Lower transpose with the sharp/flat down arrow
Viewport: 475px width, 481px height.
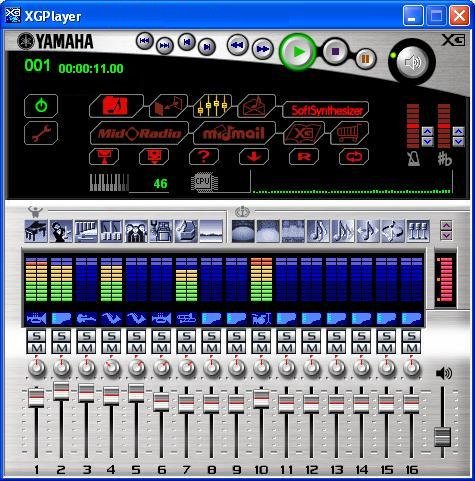click(458, 142)
